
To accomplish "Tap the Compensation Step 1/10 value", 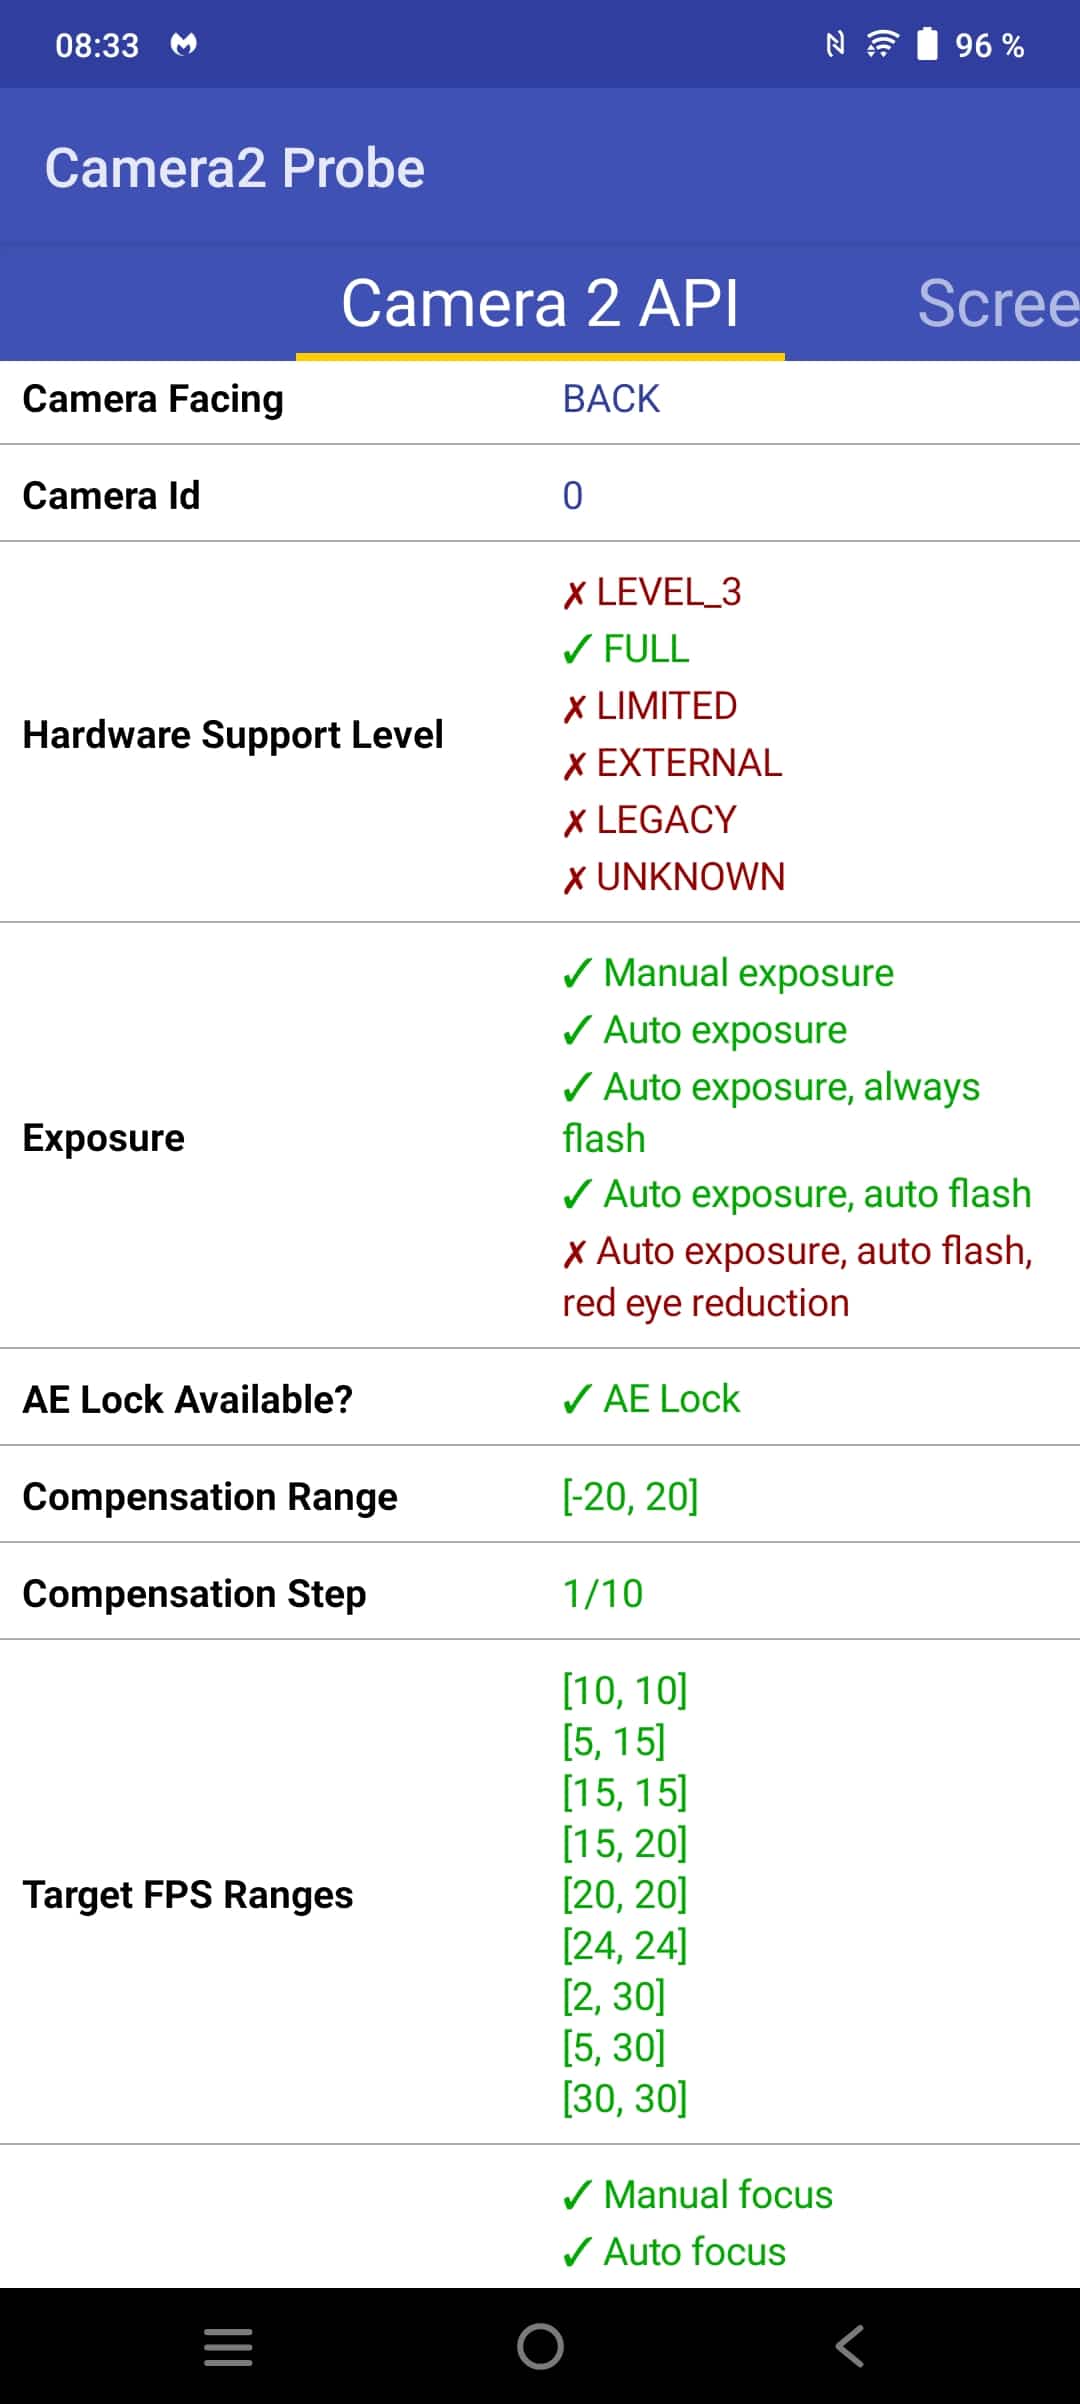I will coord(603,1594).
